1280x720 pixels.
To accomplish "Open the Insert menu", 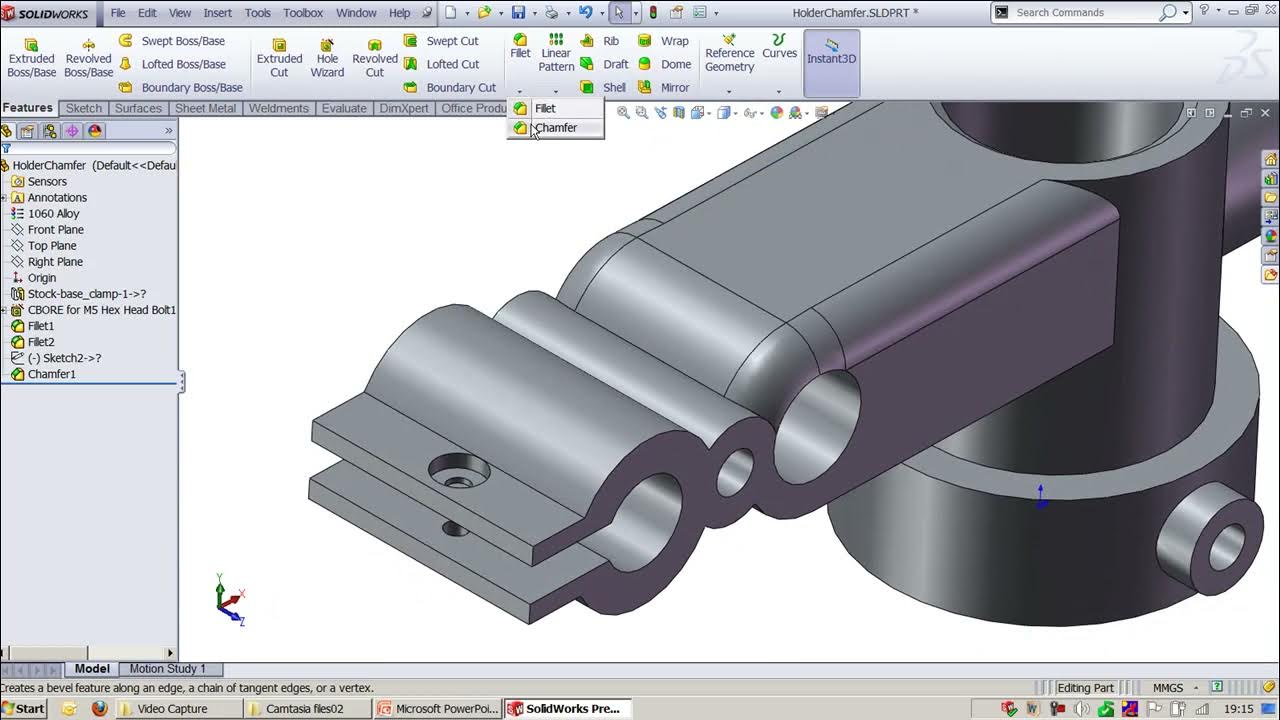I will pos(217,13).
